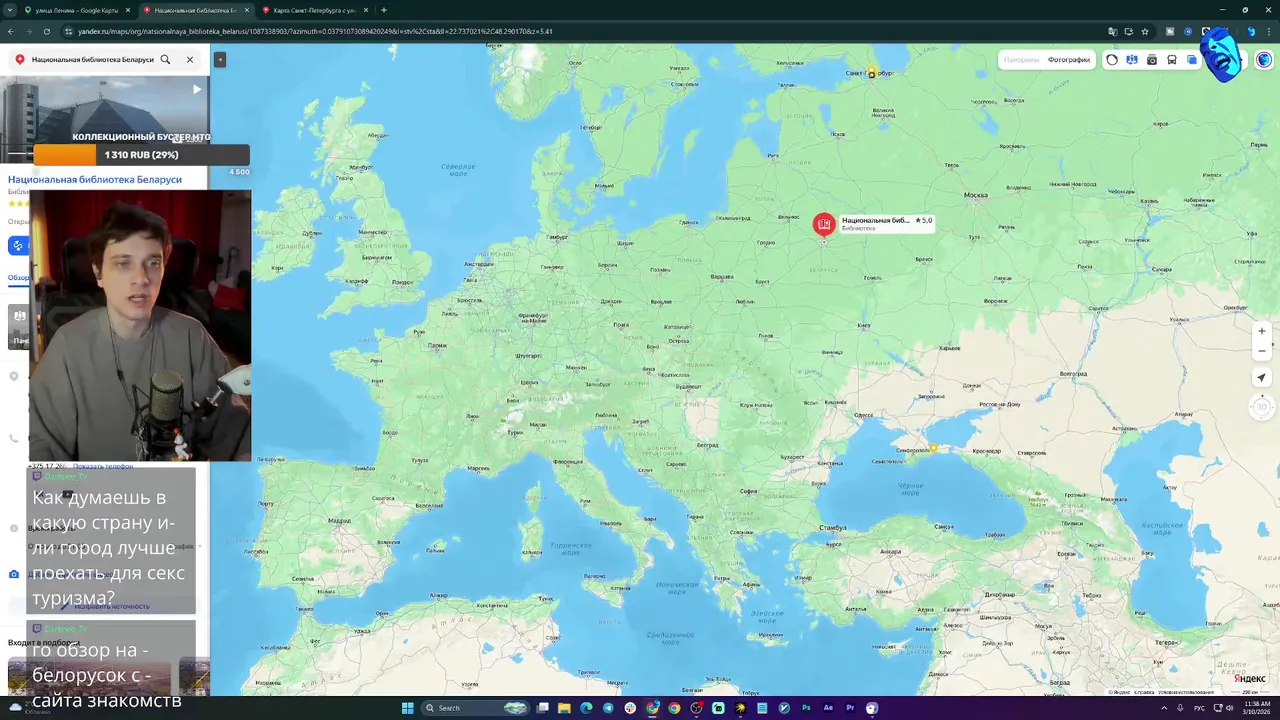
Task: Go back with the browser back arrow
Action: click(10, 31)
